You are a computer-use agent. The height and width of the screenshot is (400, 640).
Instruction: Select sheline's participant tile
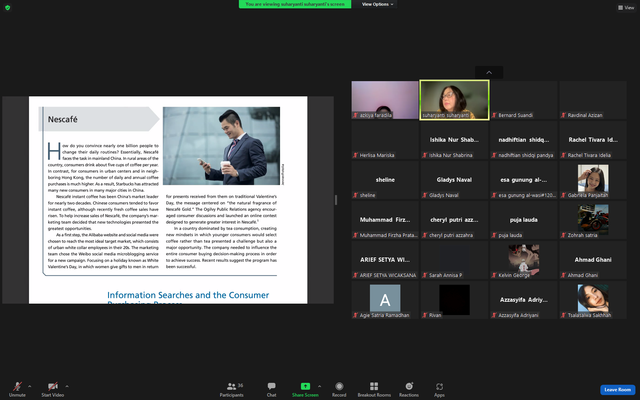[x=385, y=180]
